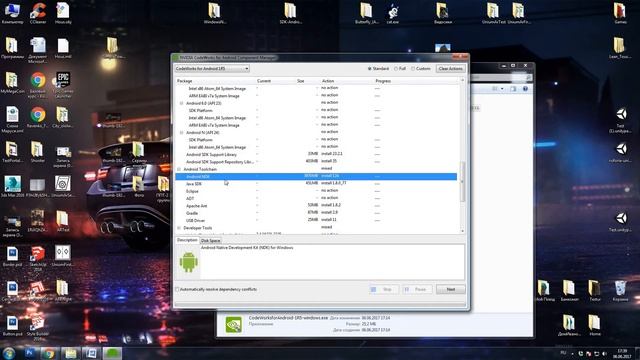Launch CCleaner from the desktop

click(38, 12)
